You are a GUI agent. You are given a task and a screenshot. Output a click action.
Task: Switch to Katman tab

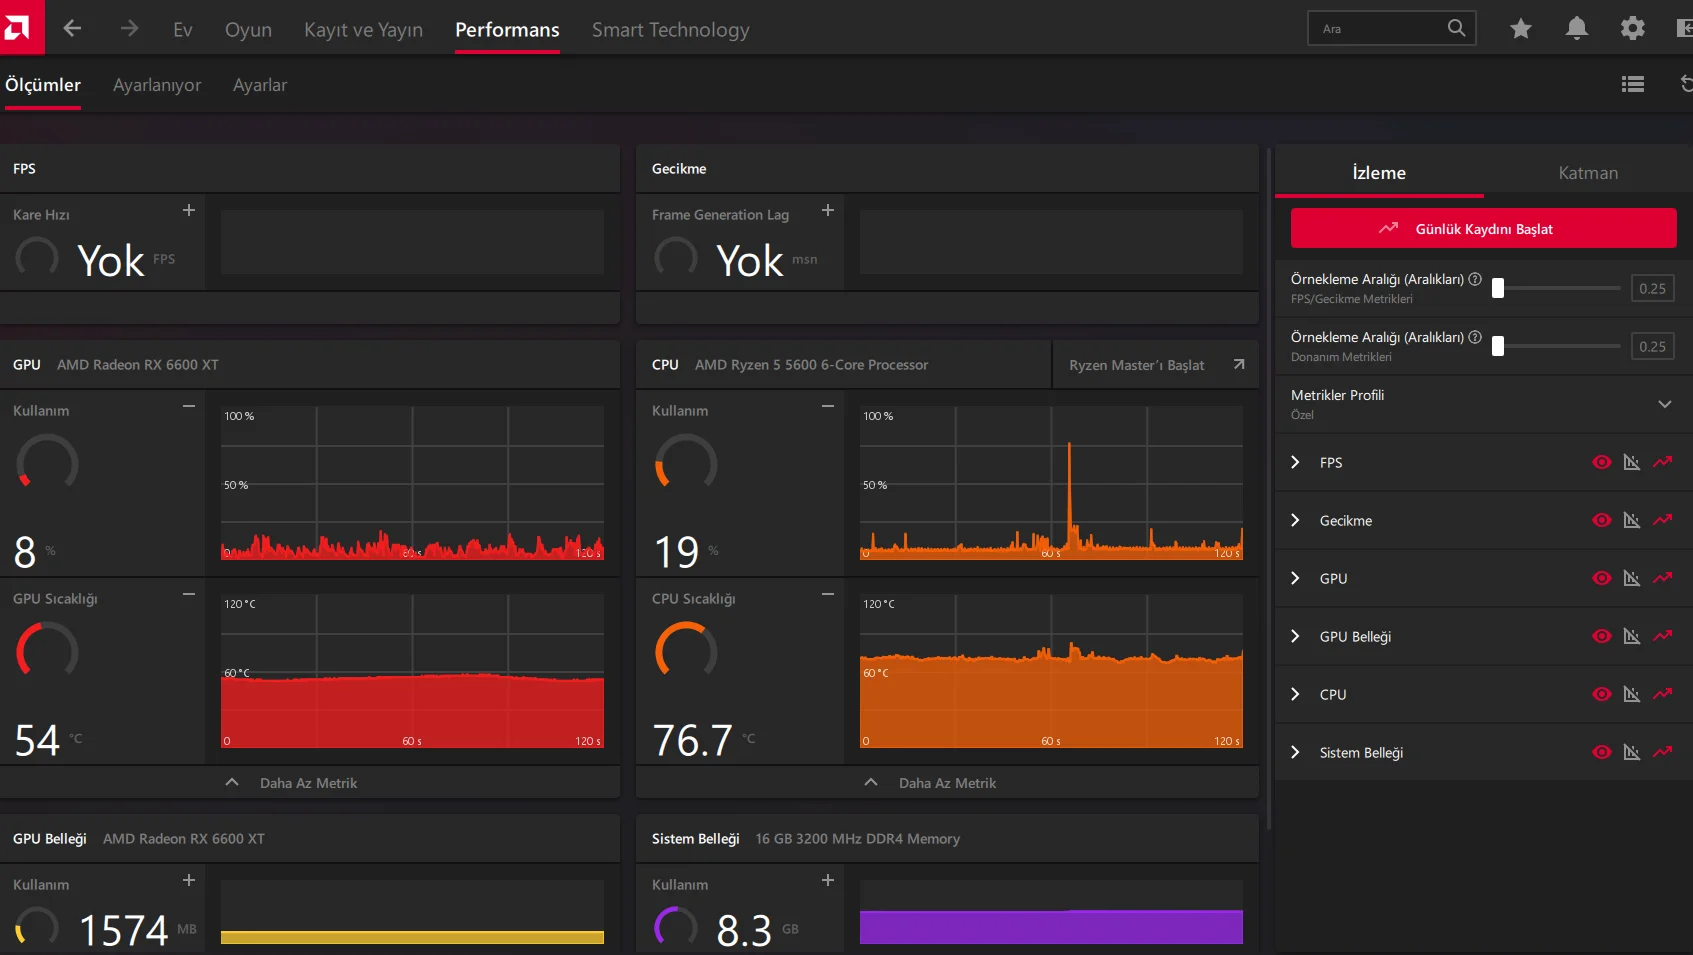click(x=1588, y=173)
